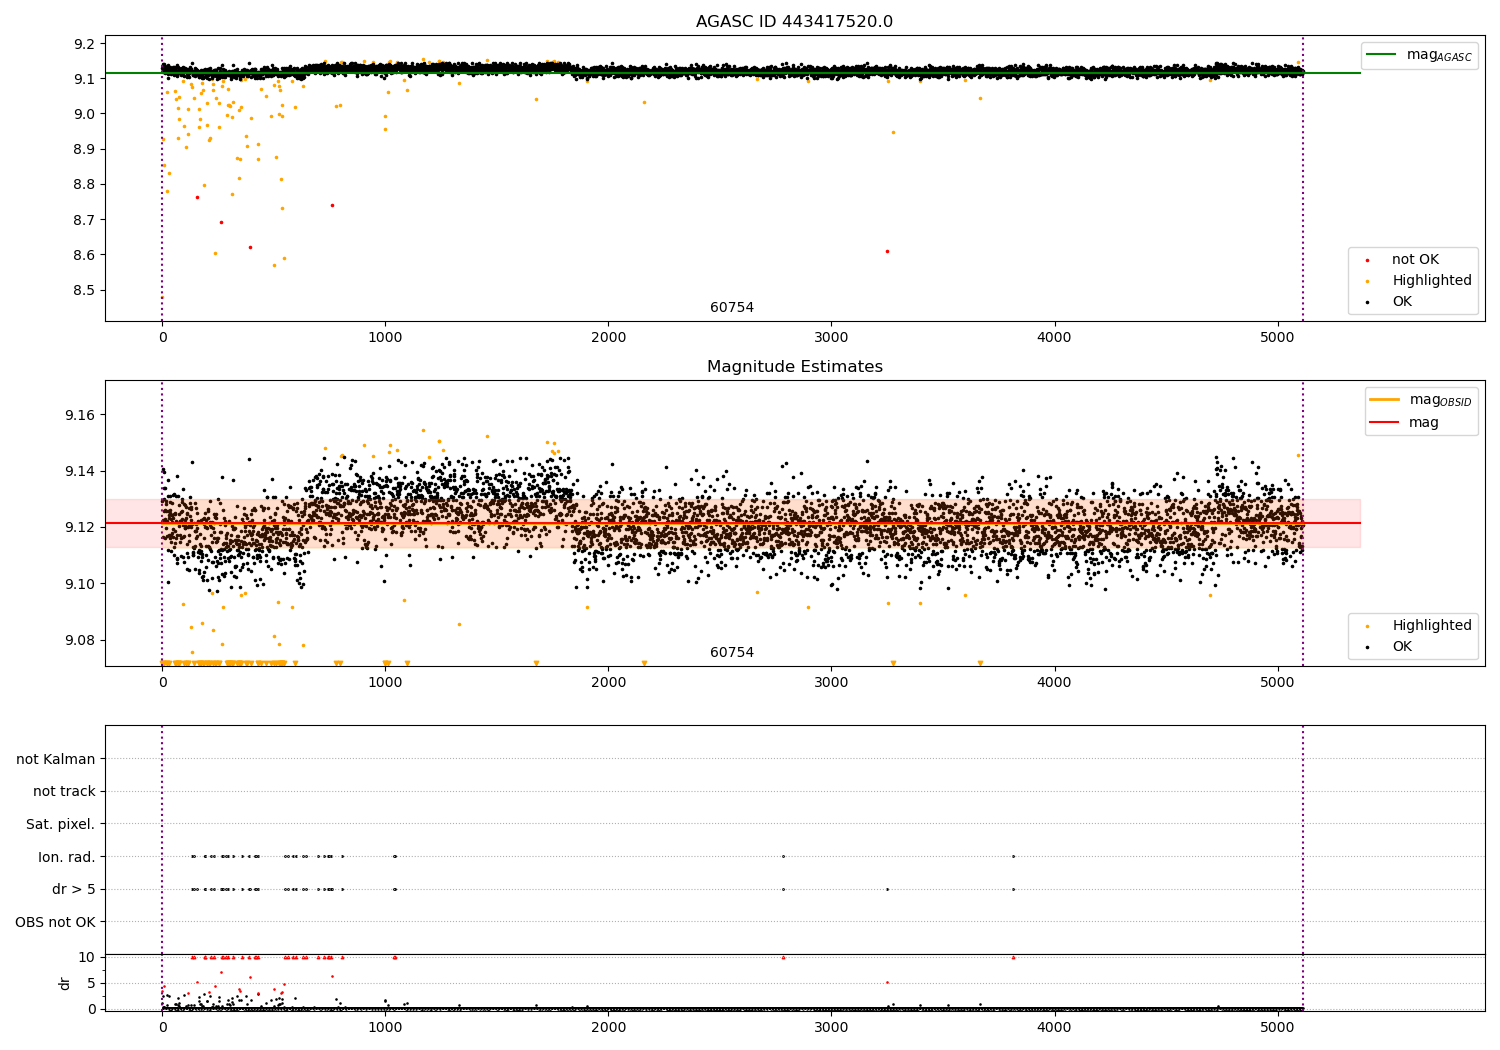Click the 'AGASC ID 443417520.0' plot title

coord(794,22)
